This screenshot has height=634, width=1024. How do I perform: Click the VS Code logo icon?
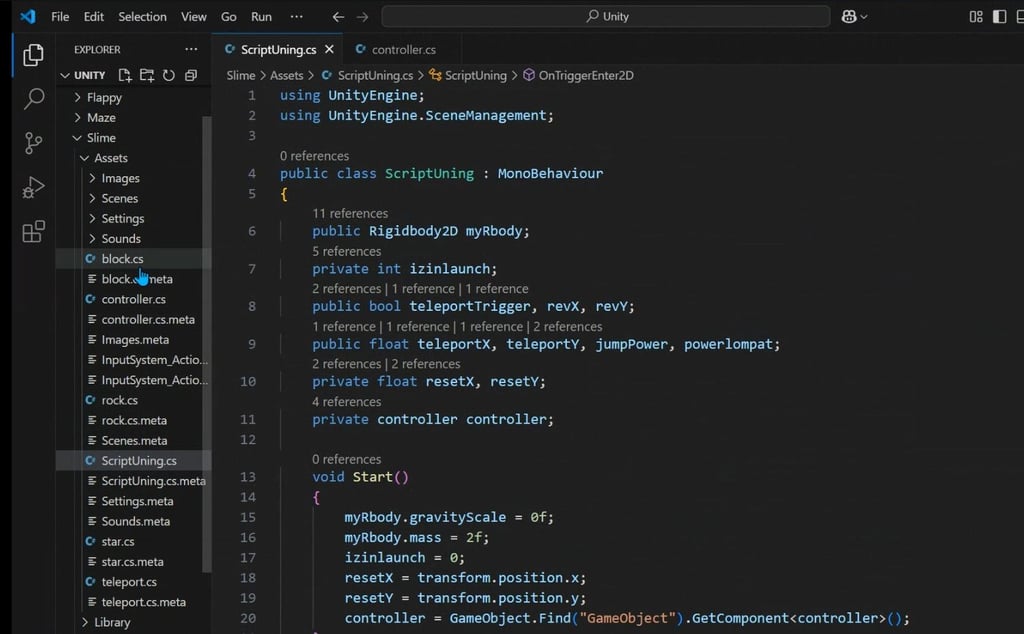point(27,16)
